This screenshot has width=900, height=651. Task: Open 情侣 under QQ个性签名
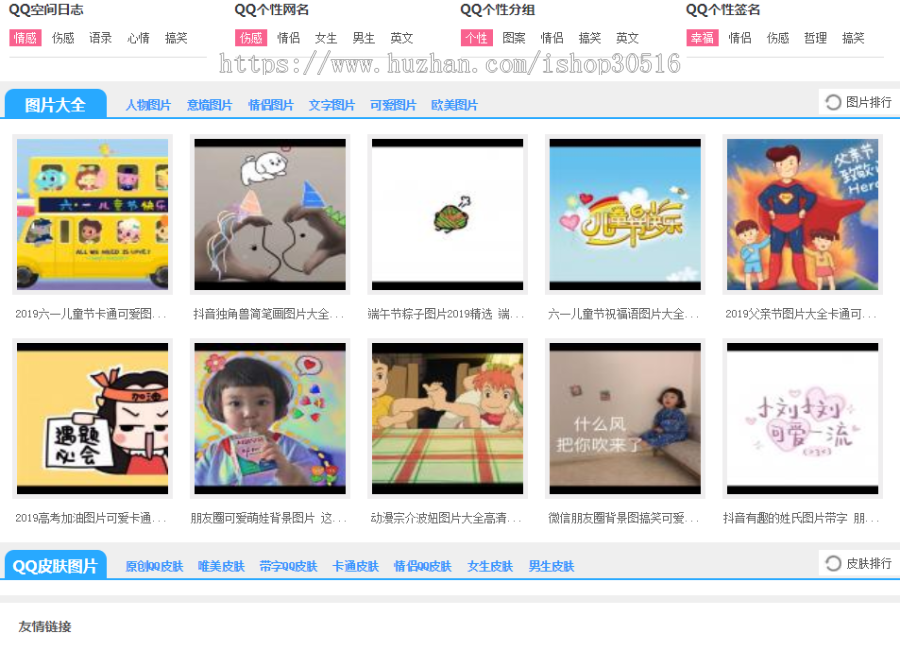click(x=740, y=38)
